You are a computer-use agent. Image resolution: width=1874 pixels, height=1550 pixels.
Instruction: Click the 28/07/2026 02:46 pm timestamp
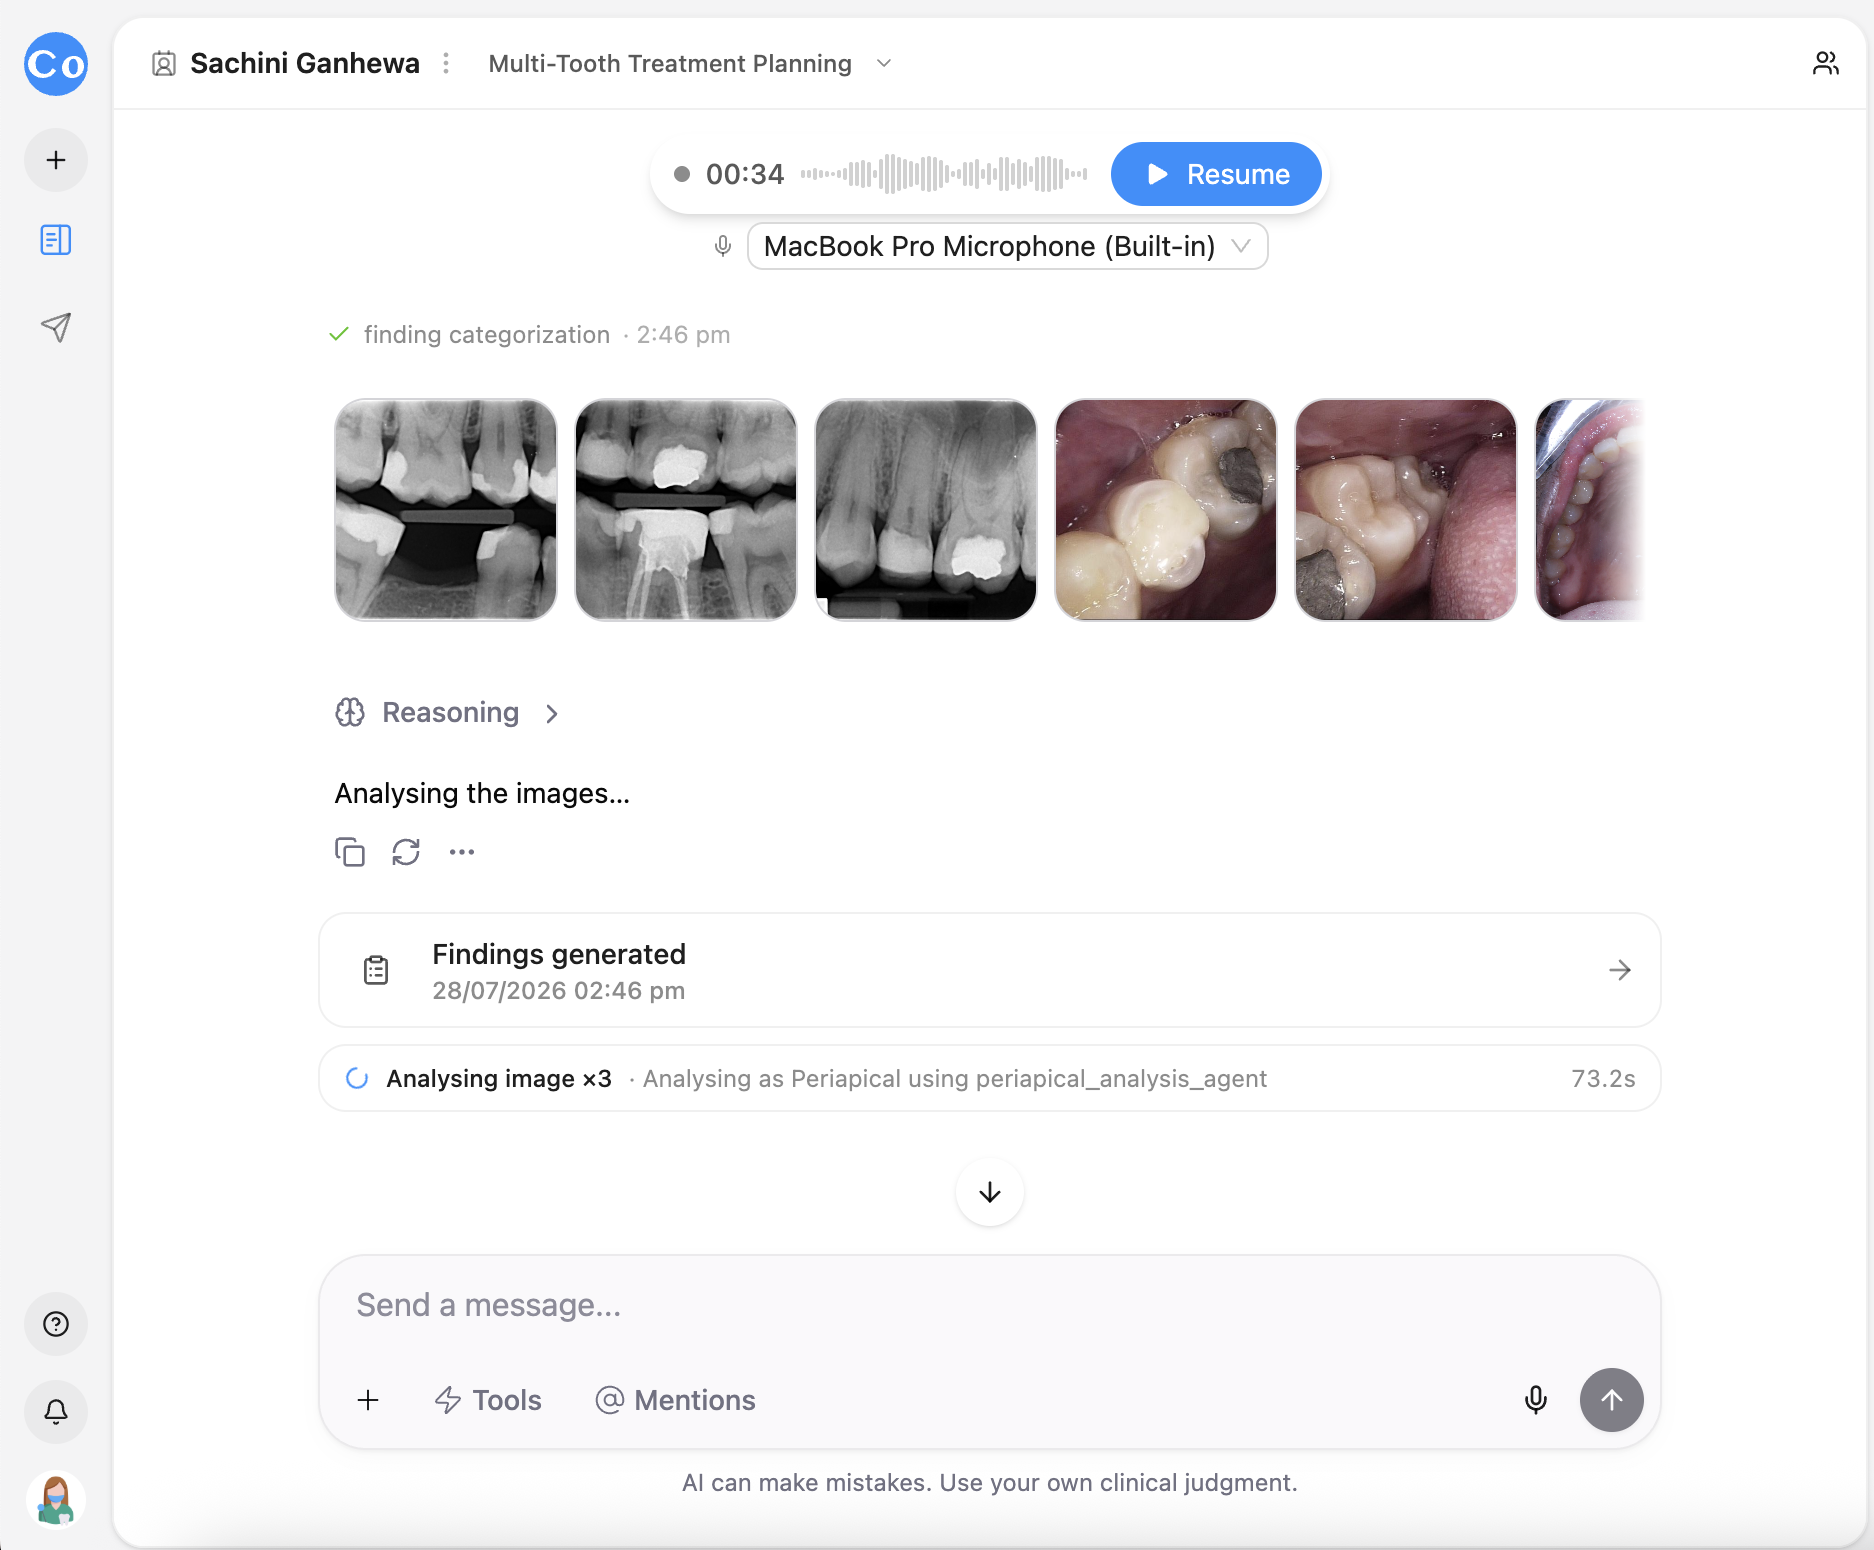click(x=559, y=991)
